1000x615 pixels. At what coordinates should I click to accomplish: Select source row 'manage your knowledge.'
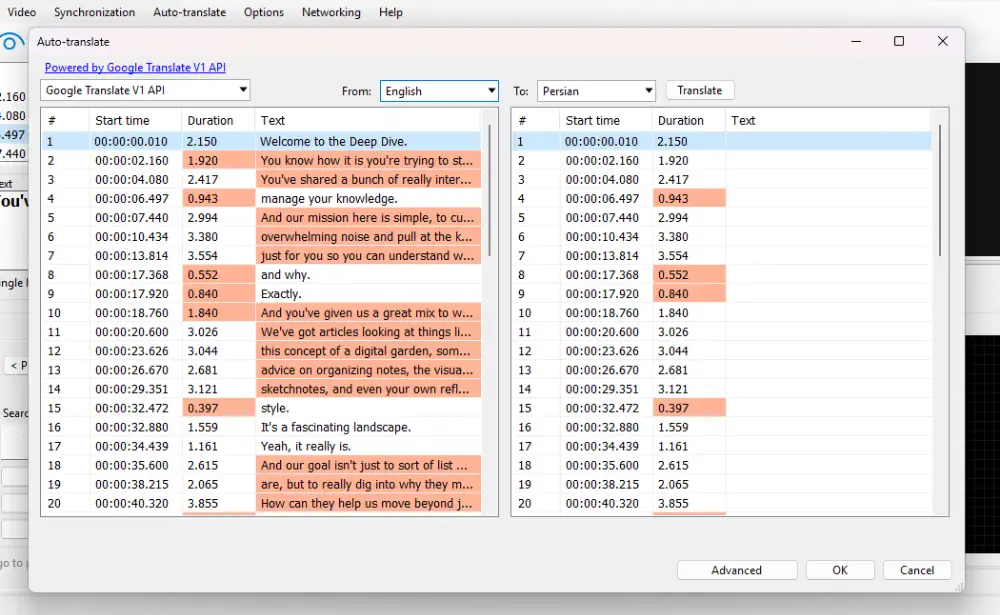(261, 198)
